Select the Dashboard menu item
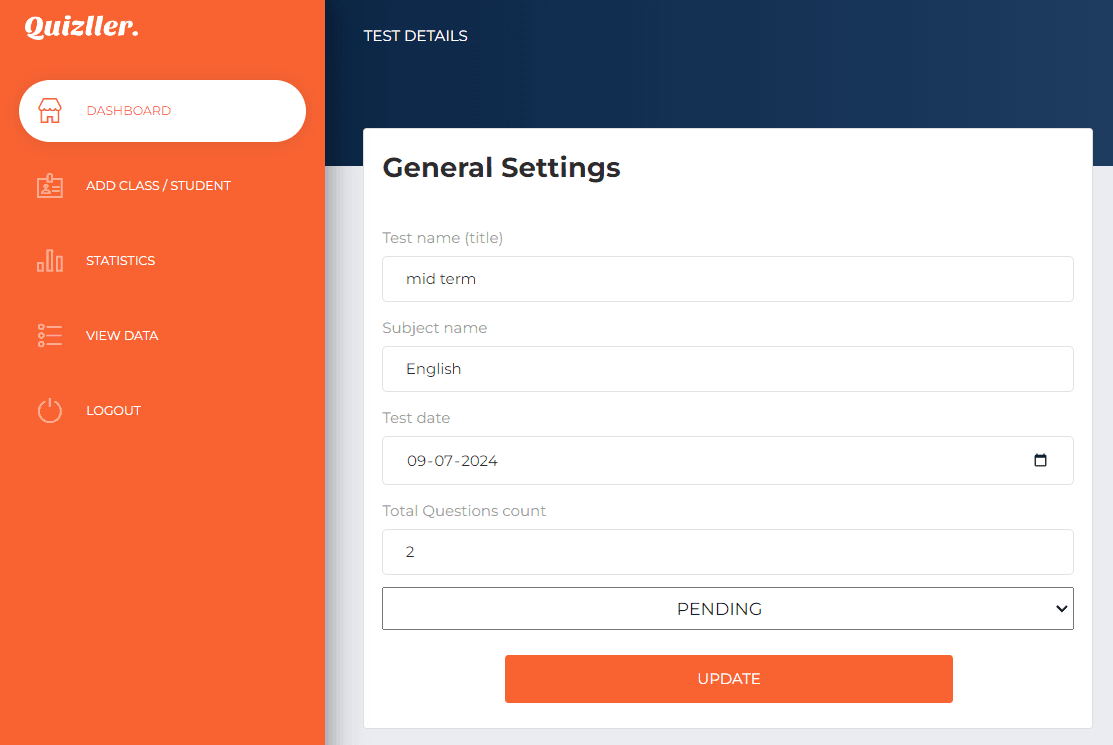This screenshot has width=1113, height=745. (x=163, y=111)
